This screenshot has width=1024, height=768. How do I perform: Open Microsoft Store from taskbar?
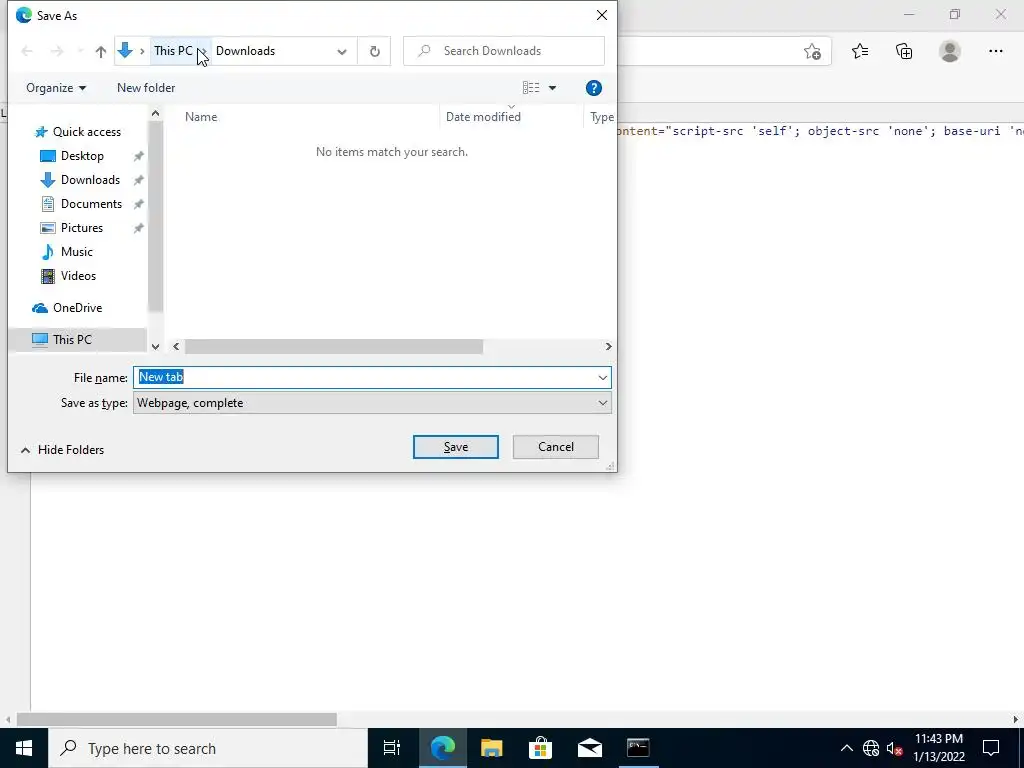click(540, 748)
